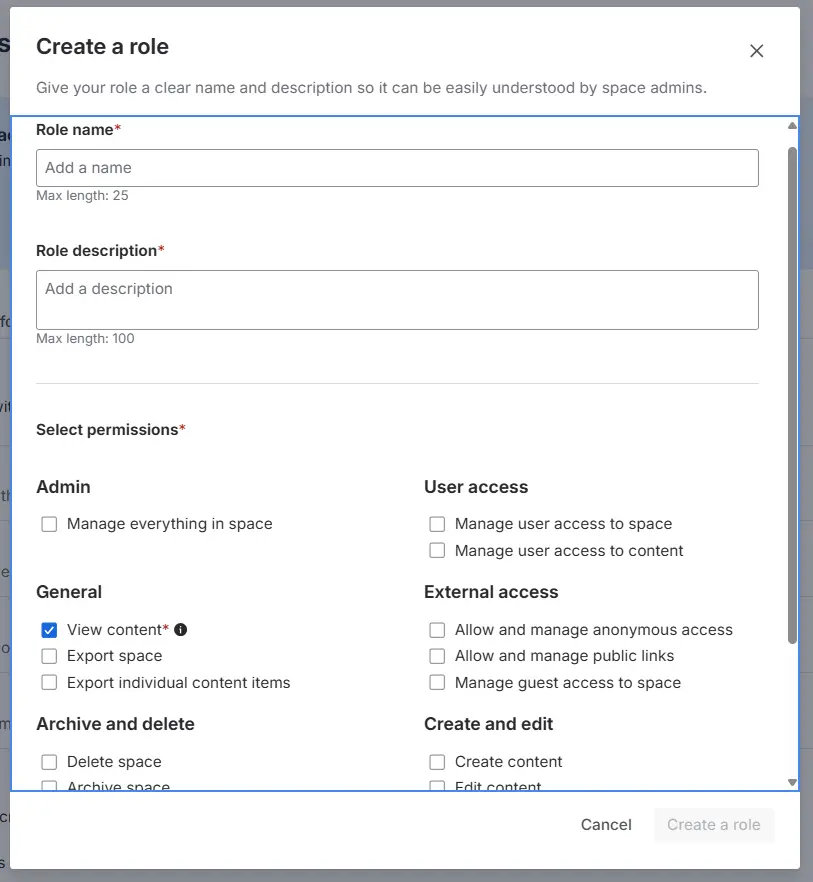The image size is (813, 882).
Task: Uncheck the View content checkbox
Action: click(x=49, y=630)
